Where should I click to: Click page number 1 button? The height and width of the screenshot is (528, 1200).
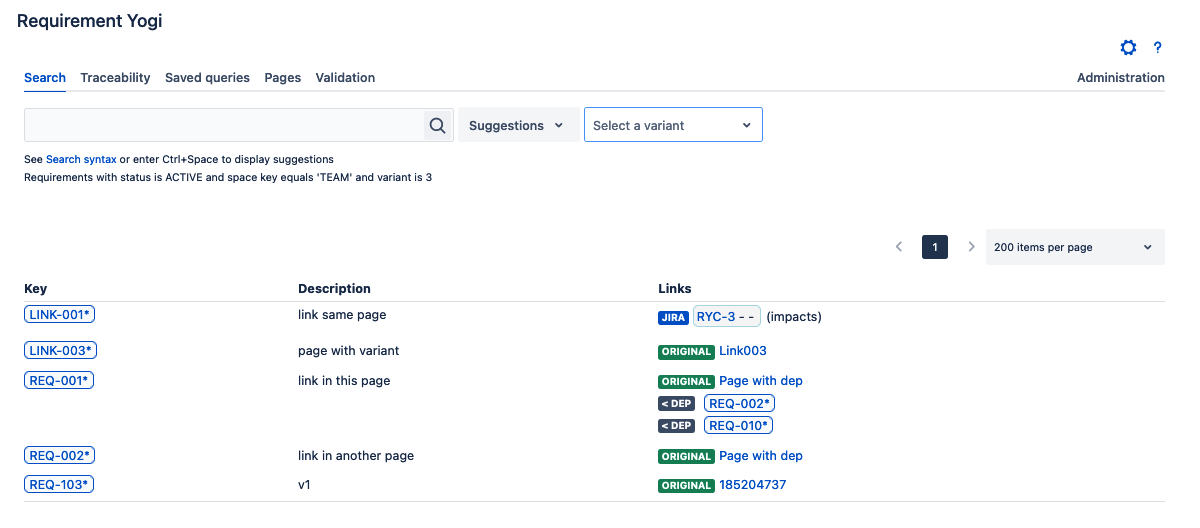(x=934, y=247)
